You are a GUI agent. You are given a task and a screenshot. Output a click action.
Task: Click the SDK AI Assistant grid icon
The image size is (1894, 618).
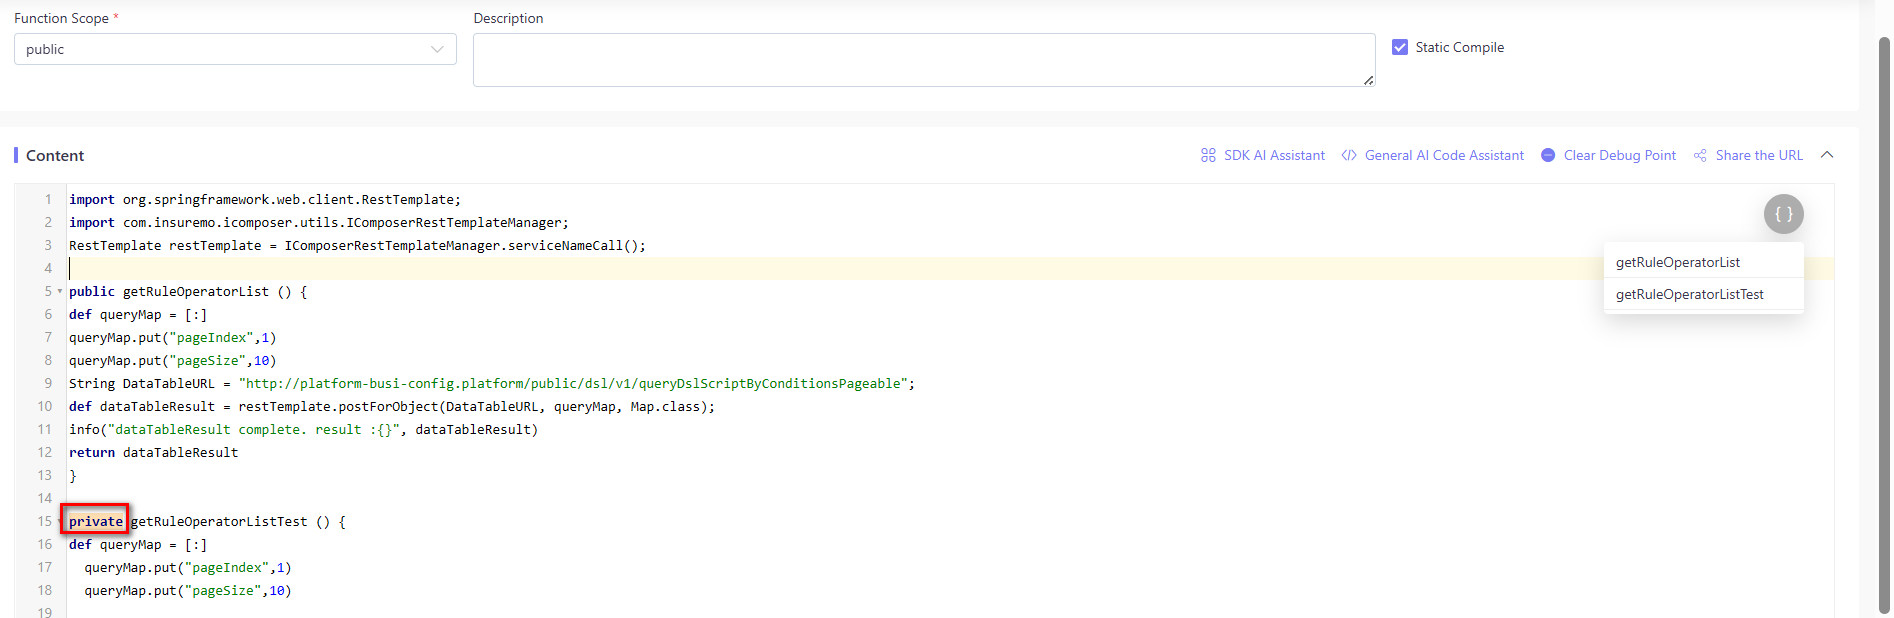click(x=1208, y=155)
